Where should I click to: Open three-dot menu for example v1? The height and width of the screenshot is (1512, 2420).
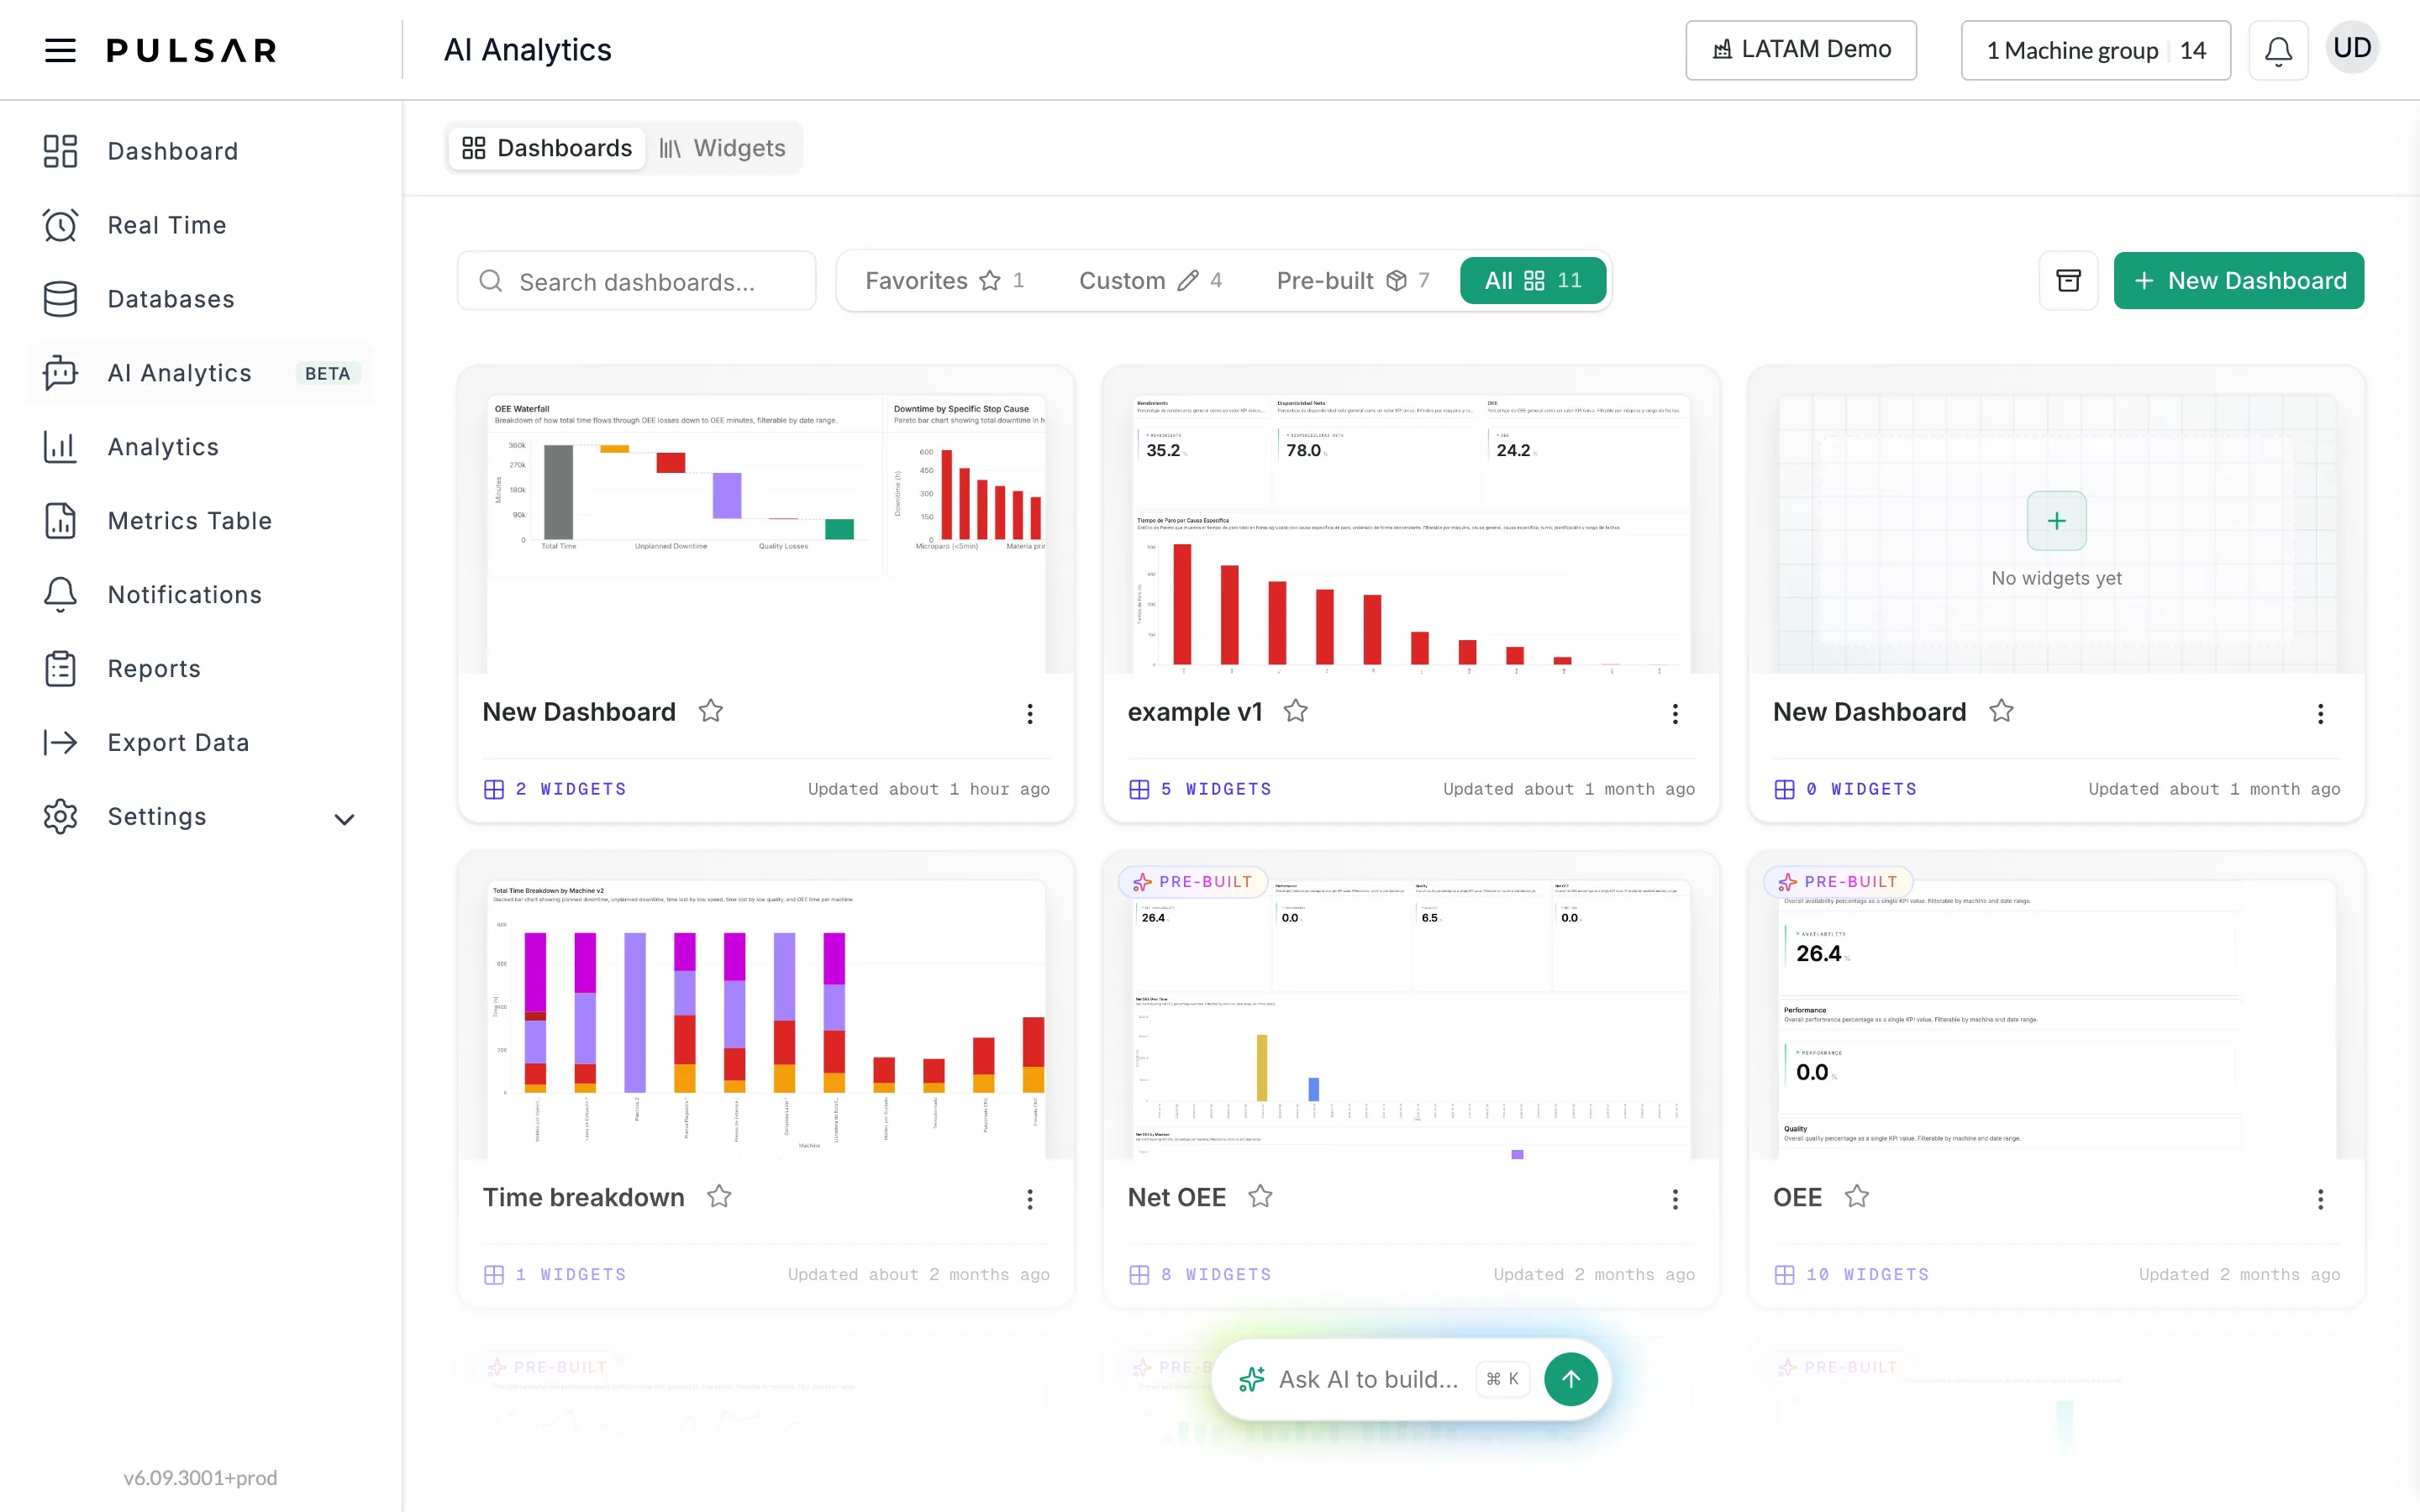1675,713
